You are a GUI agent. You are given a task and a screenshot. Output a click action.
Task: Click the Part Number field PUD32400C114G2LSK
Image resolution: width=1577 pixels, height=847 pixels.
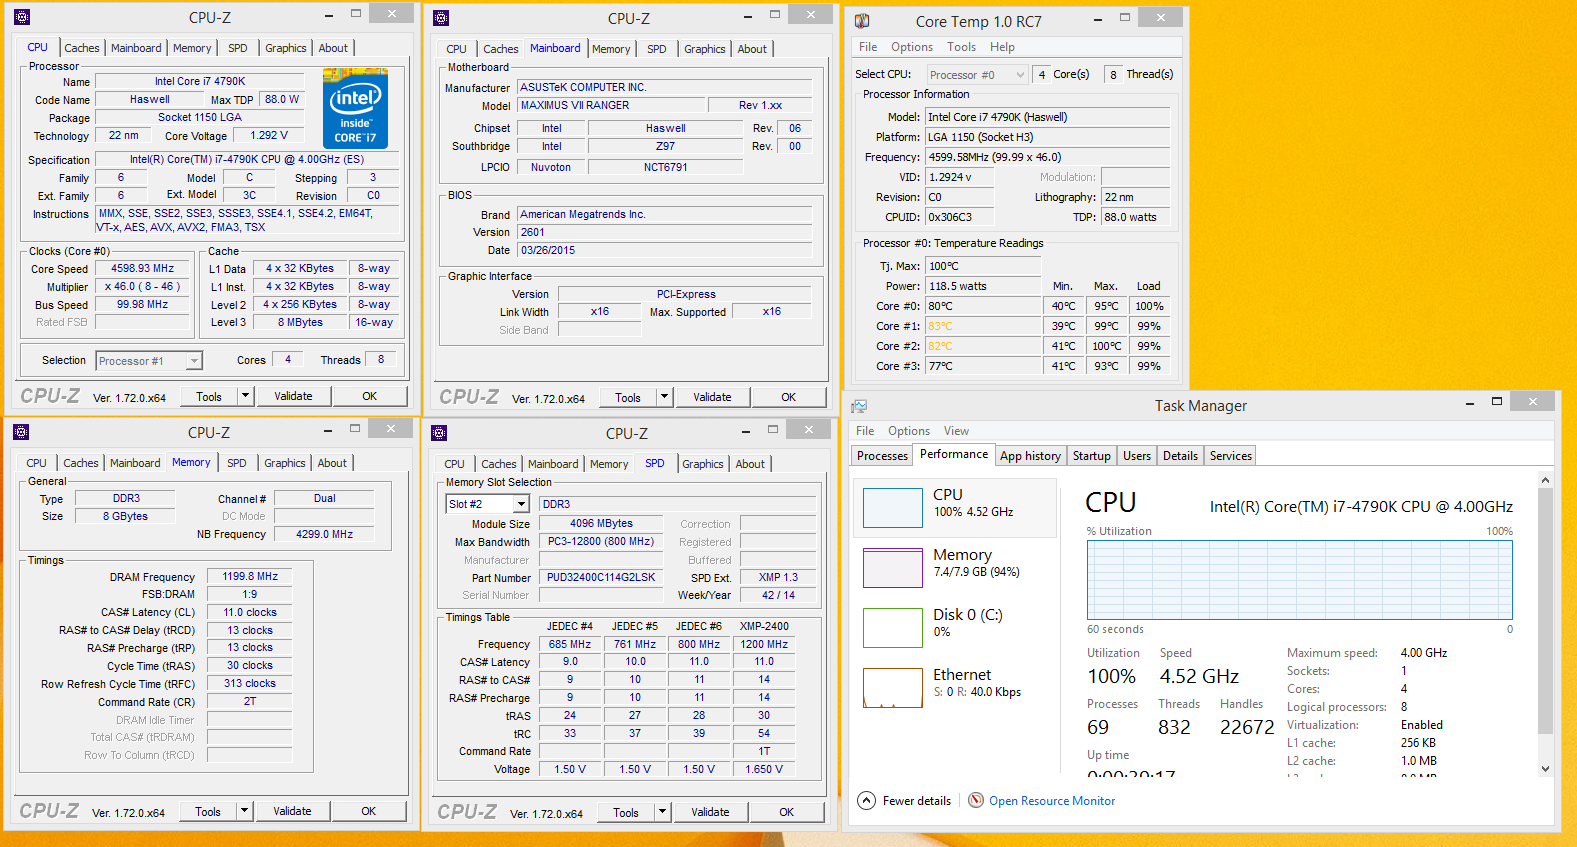[601, 578]
